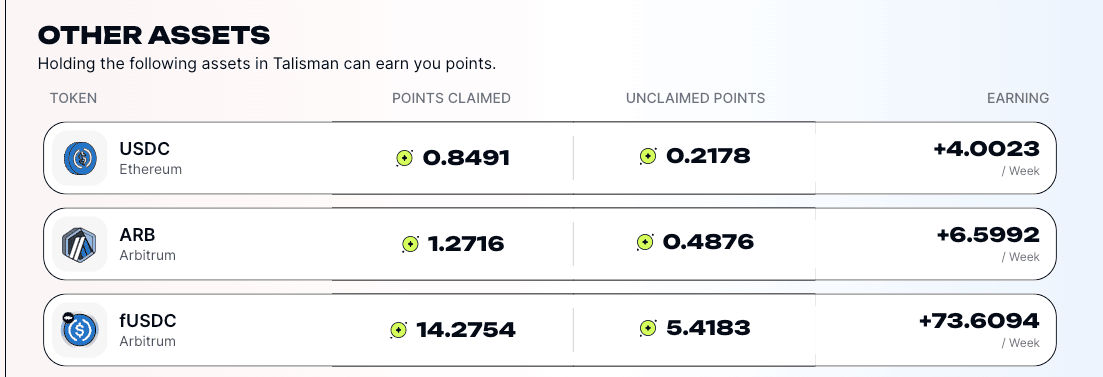Select the POINTS CLAIMED column header

click(x=452, y=98)
